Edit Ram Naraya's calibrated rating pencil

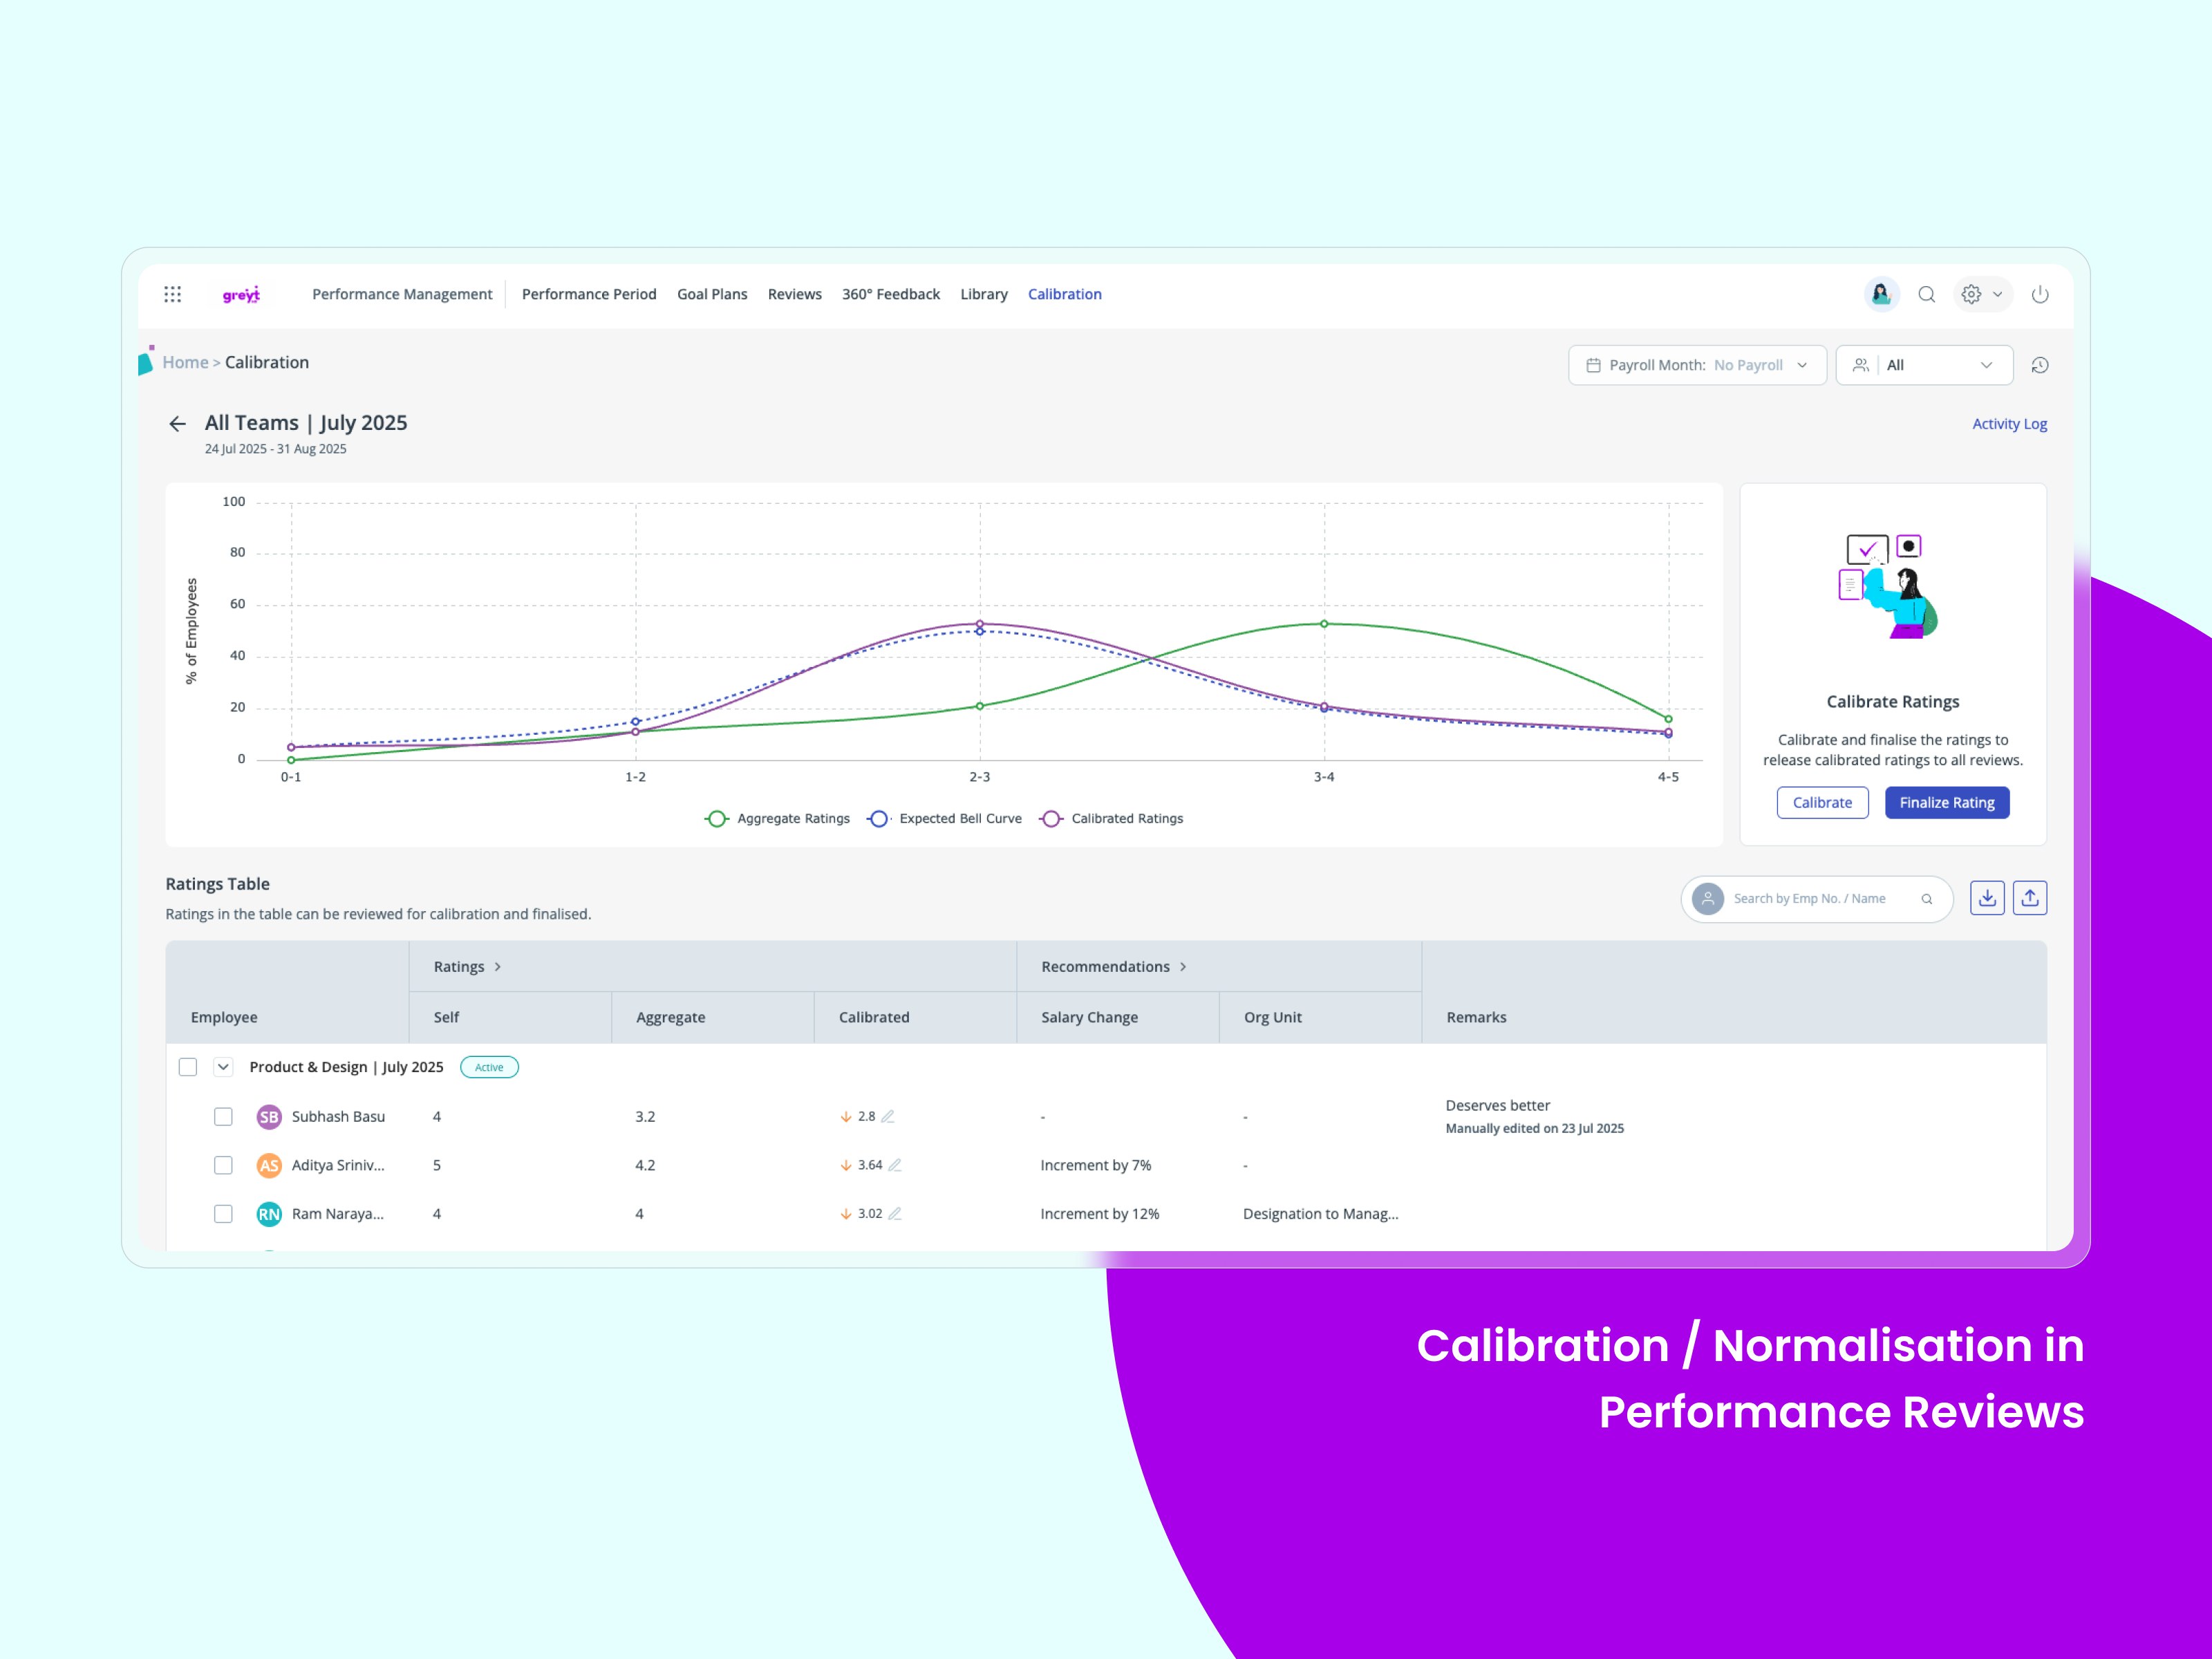(895, 1213)
